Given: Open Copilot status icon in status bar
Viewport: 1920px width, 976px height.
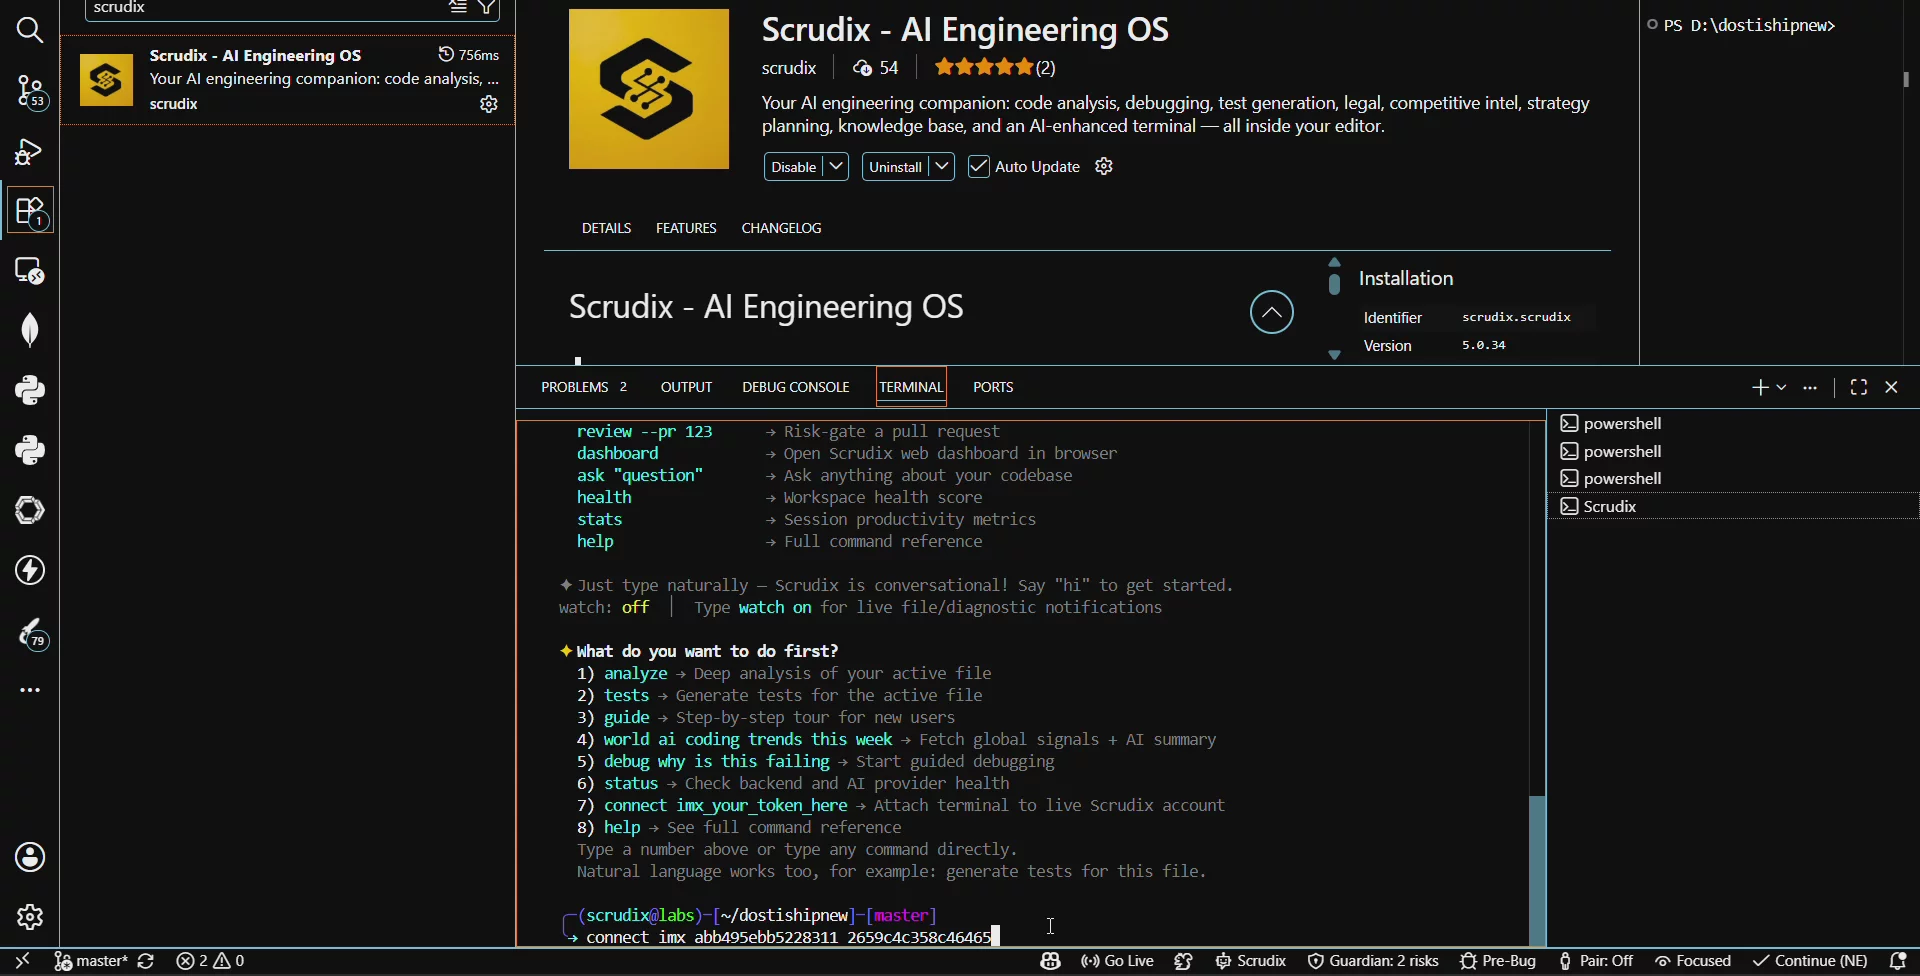Looking at the screenshot, I should 1050,961.
